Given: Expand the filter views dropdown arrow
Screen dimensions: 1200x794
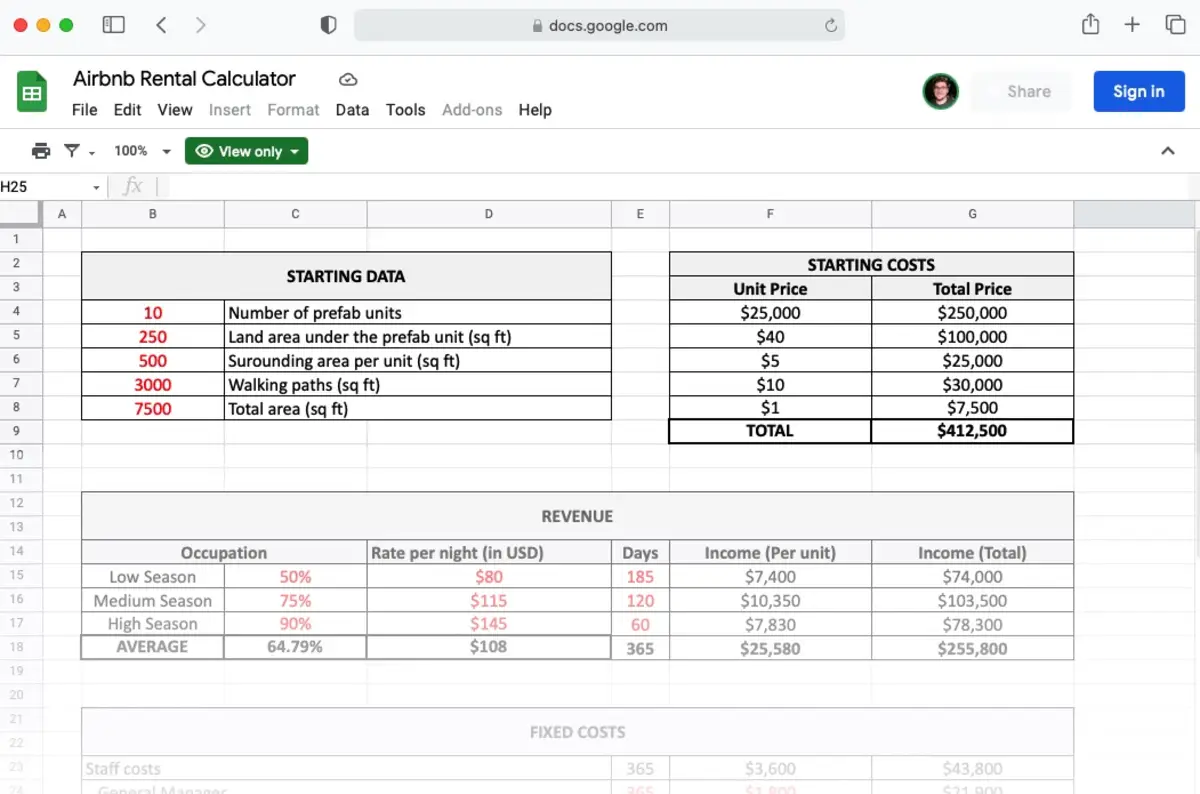Looking at the screenshot, I should 92,153.
